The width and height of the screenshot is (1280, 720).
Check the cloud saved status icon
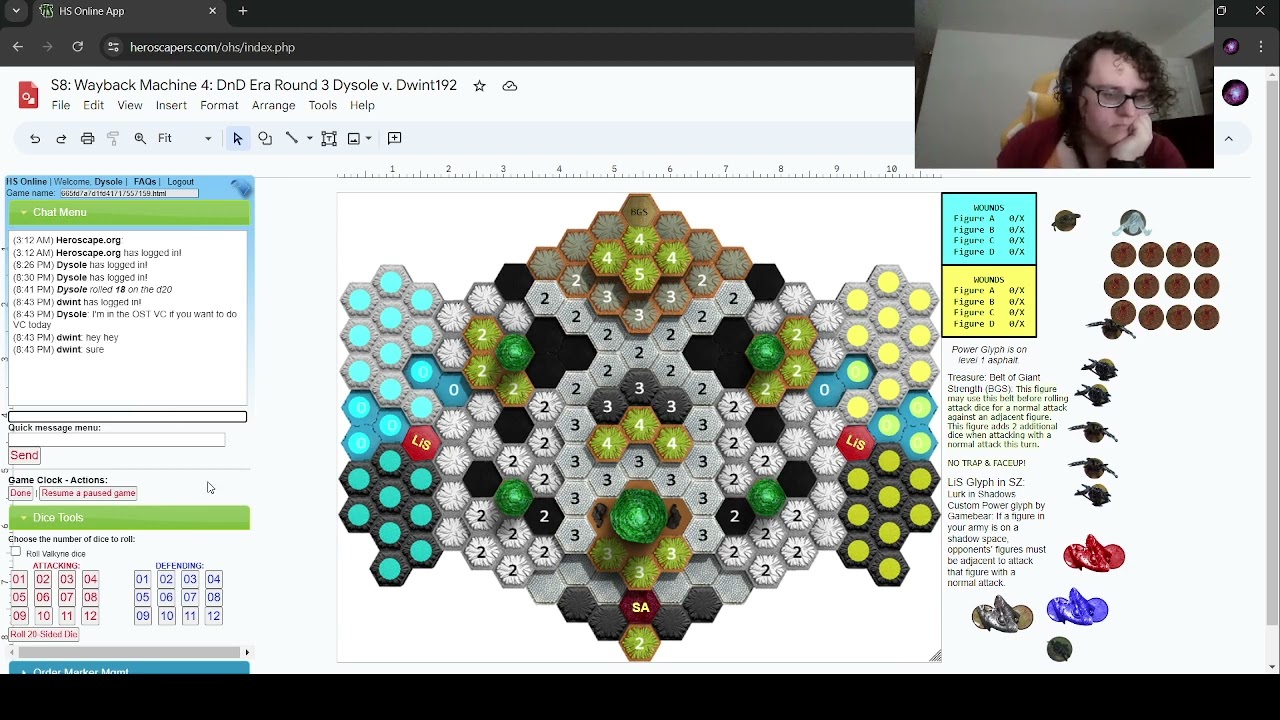pyautogui.click(x=510, y=86)
